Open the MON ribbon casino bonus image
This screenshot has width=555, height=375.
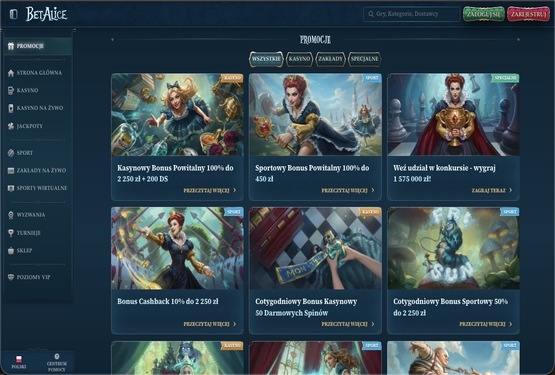[x=315, y=249]
